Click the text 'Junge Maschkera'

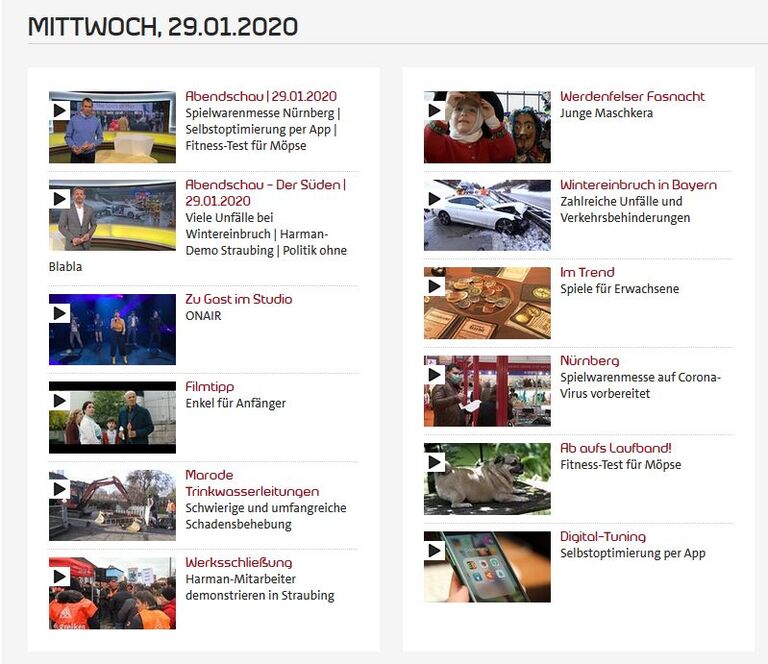[606, 113]
